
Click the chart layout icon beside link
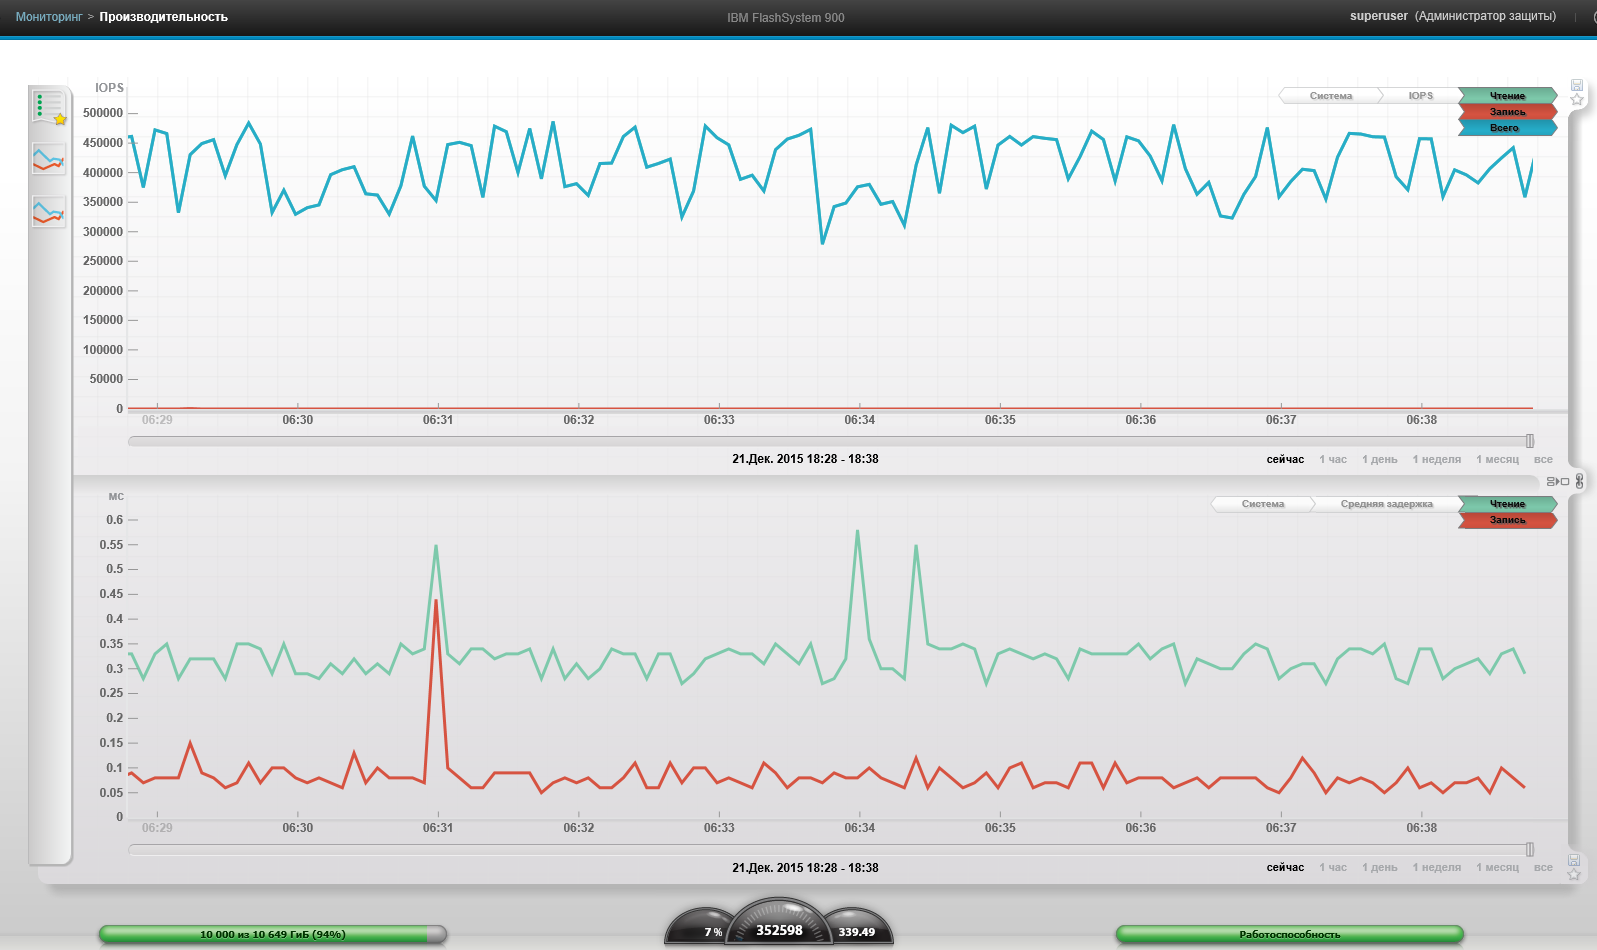coord(1558,481)
